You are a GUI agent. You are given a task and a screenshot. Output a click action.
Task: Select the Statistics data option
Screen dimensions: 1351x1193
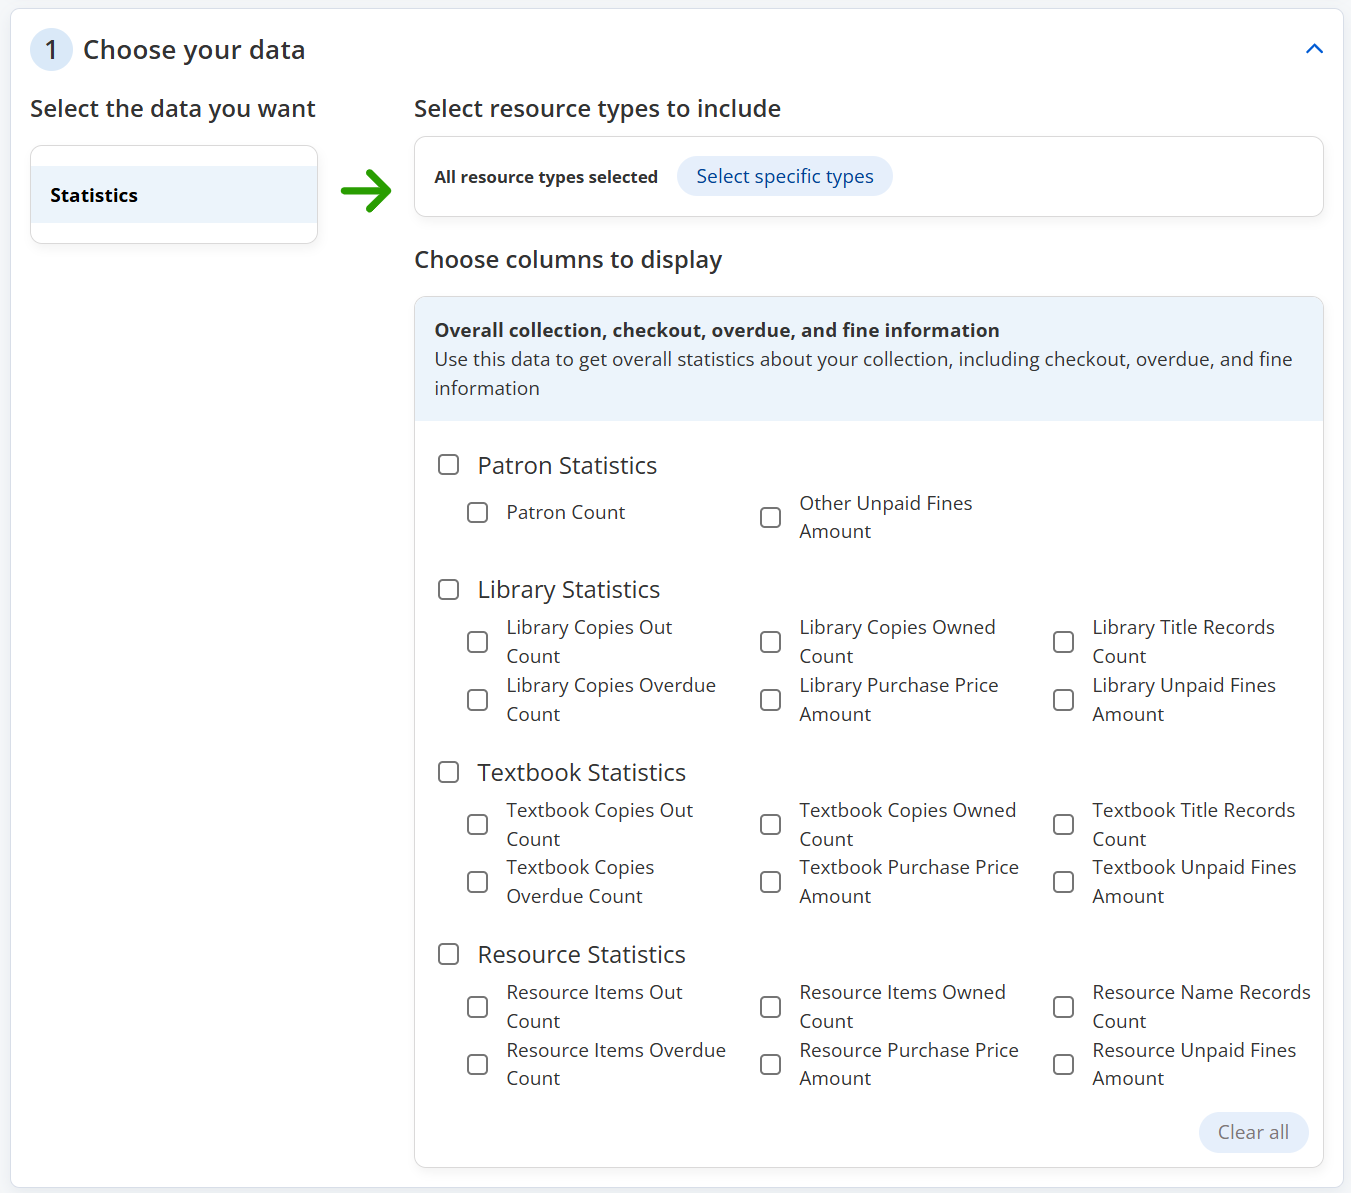[174, 195]
